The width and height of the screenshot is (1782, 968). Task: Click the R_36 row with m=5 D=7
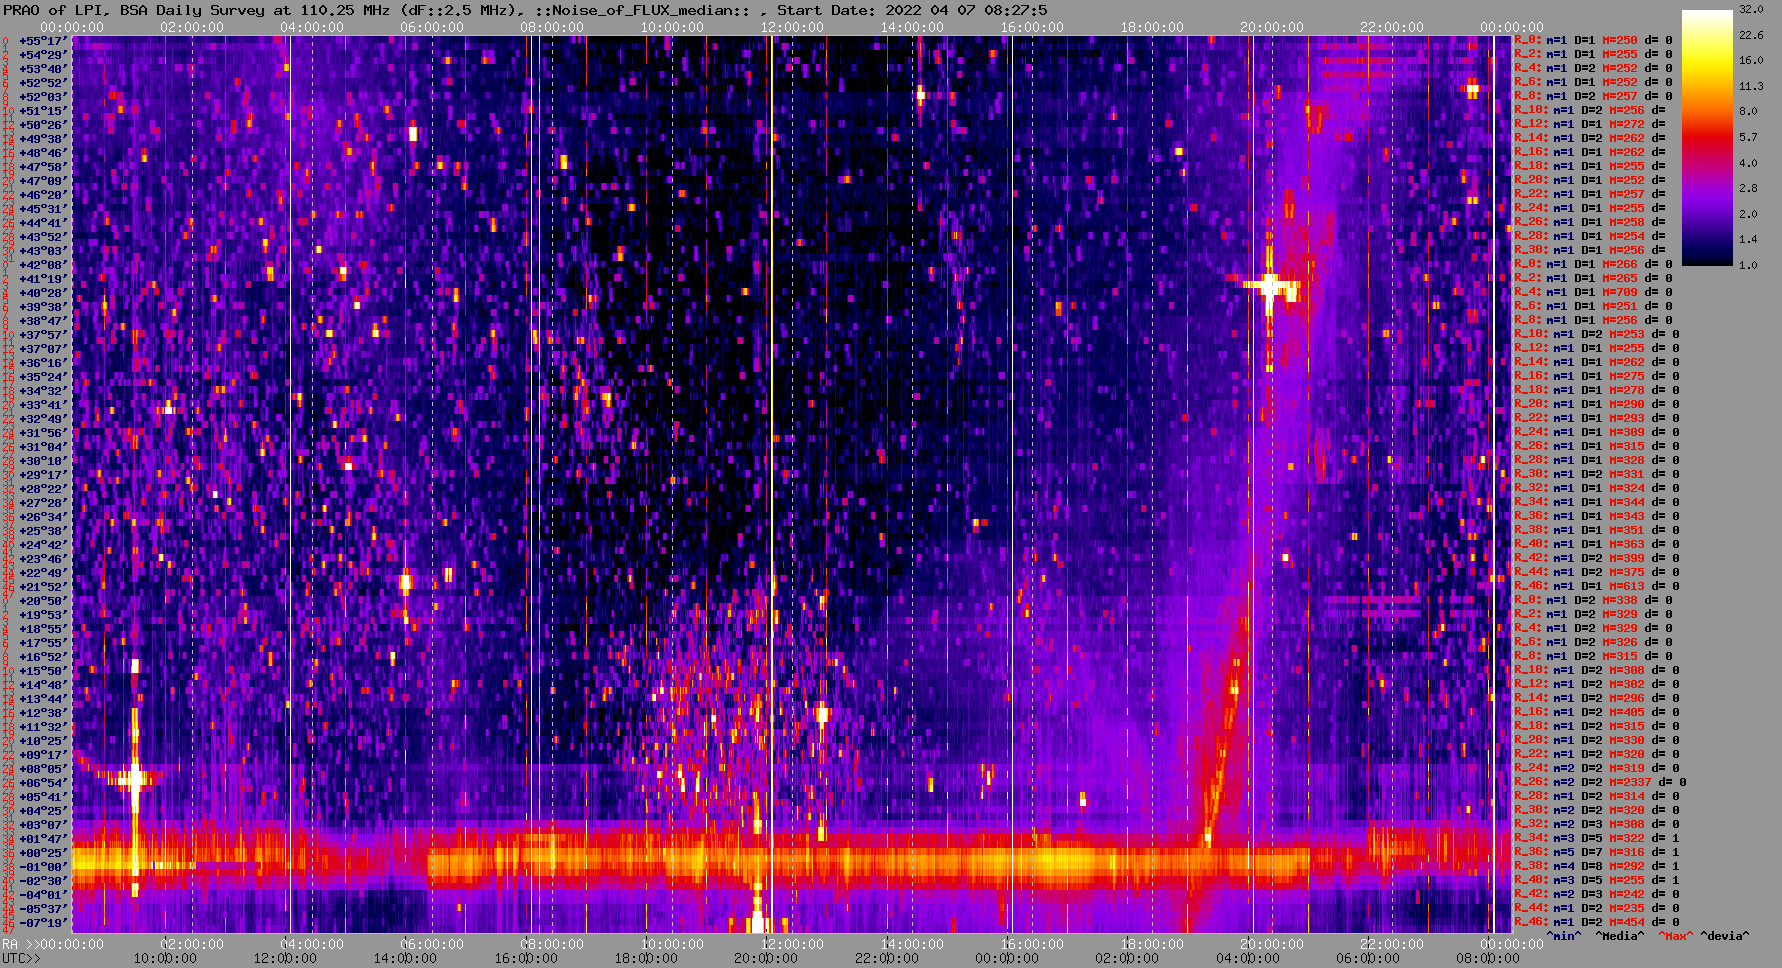(1596, 852)
